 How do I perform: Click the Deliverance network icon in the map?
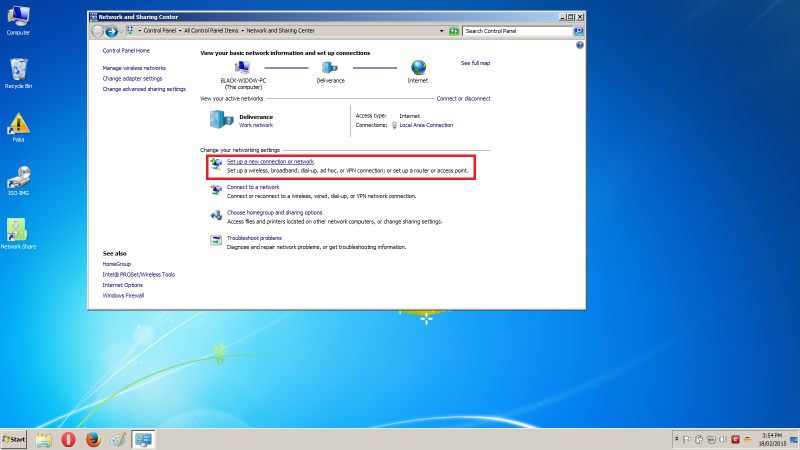(x=330, y=67)
